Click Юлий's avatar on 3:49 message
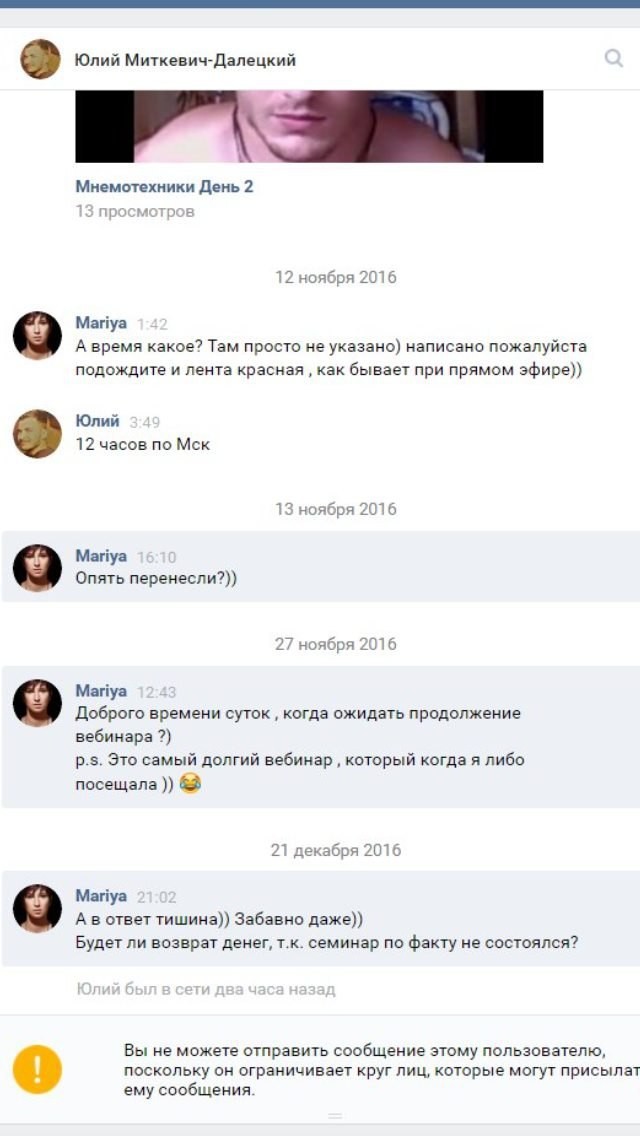The image size is (640, 1136). 37,433
